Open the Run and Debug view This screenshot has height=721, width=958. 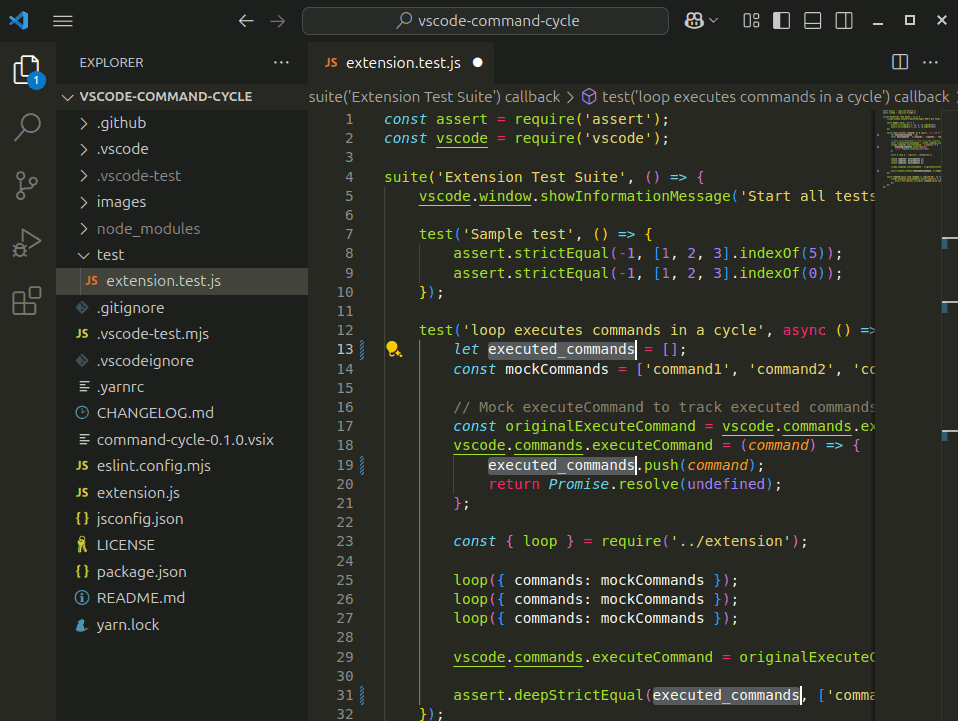point(27,243)
